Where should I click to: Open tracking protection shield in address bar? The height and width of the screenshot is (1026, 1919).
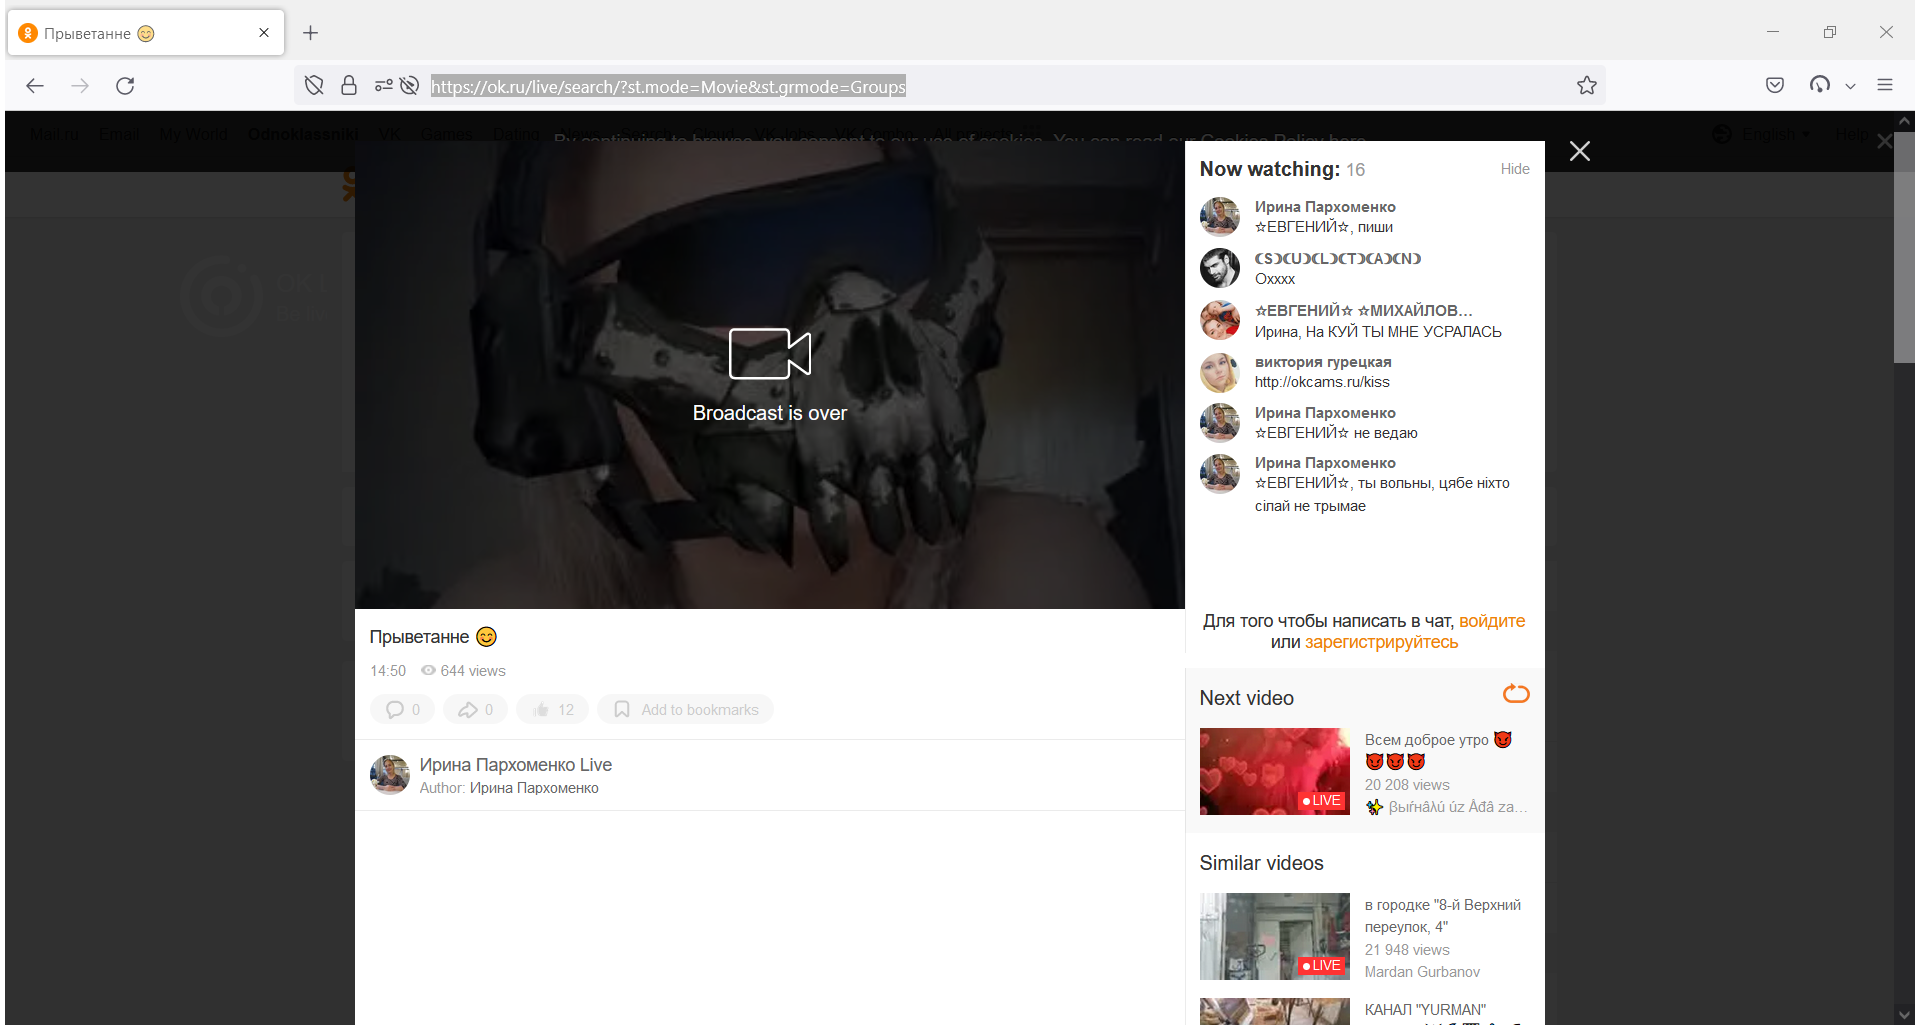[313, 86]
